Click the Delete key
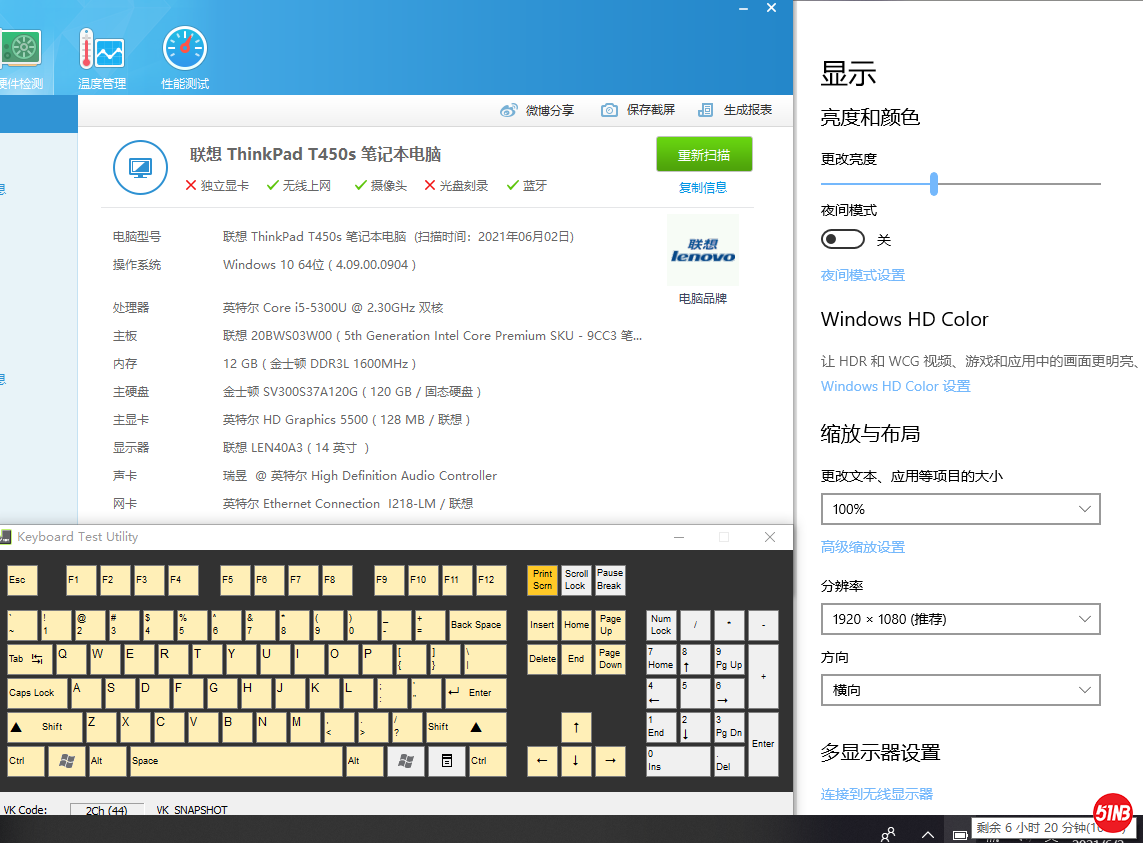The image size is (1143, 843). coord(542,659)
